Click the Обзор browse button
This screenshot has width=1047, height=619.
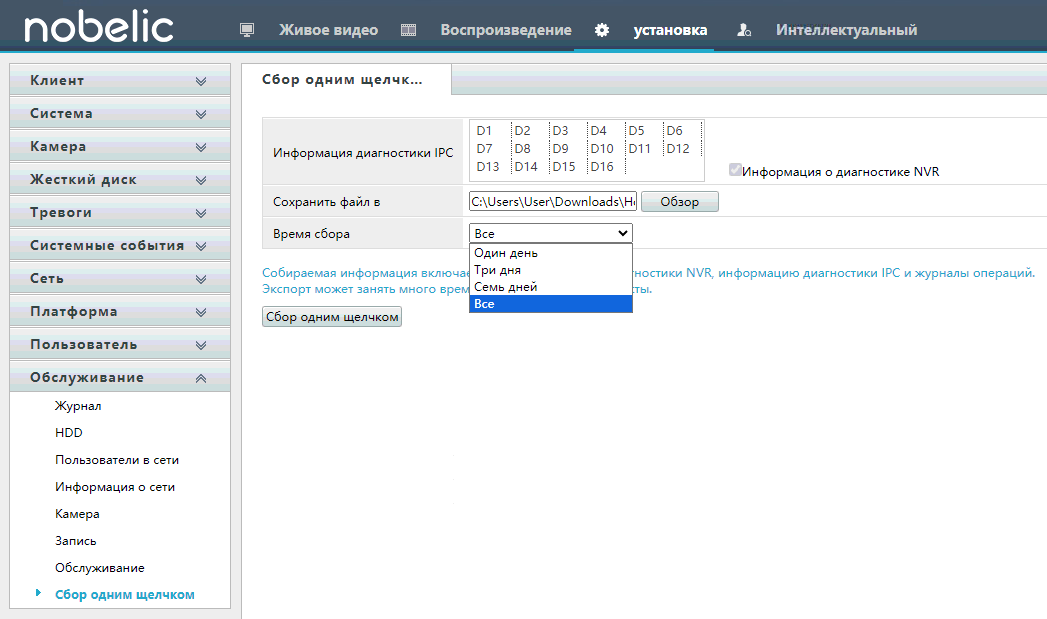click(x=680, y=202)
